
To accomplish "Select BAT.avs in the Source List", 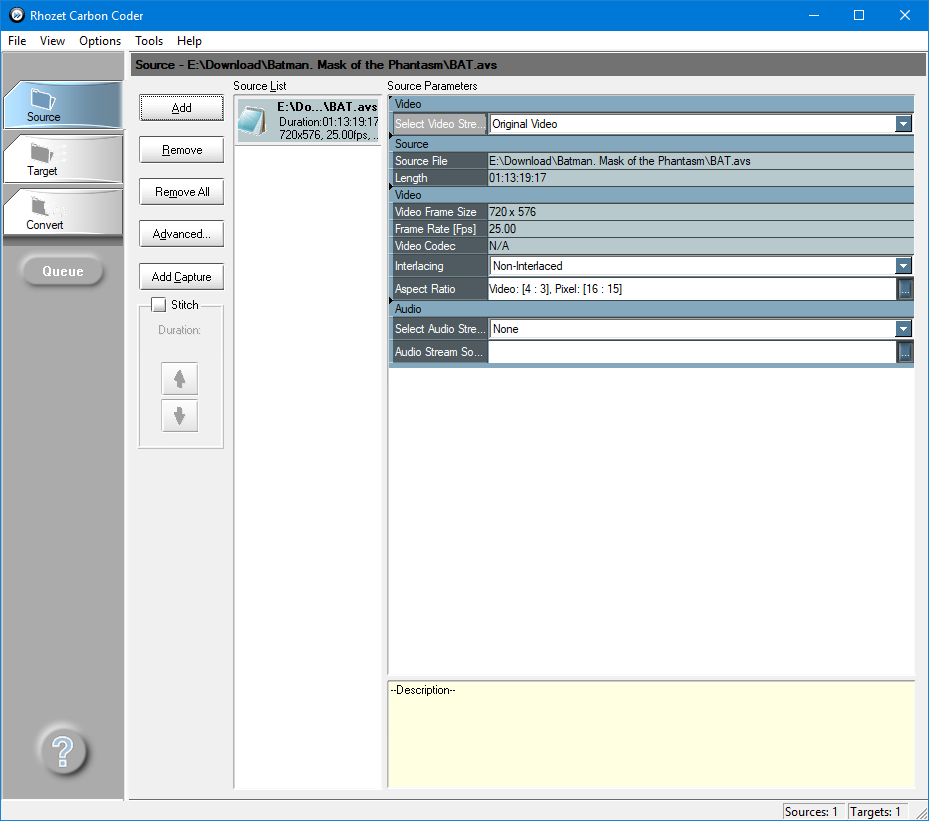I will [x=308, y=121].
